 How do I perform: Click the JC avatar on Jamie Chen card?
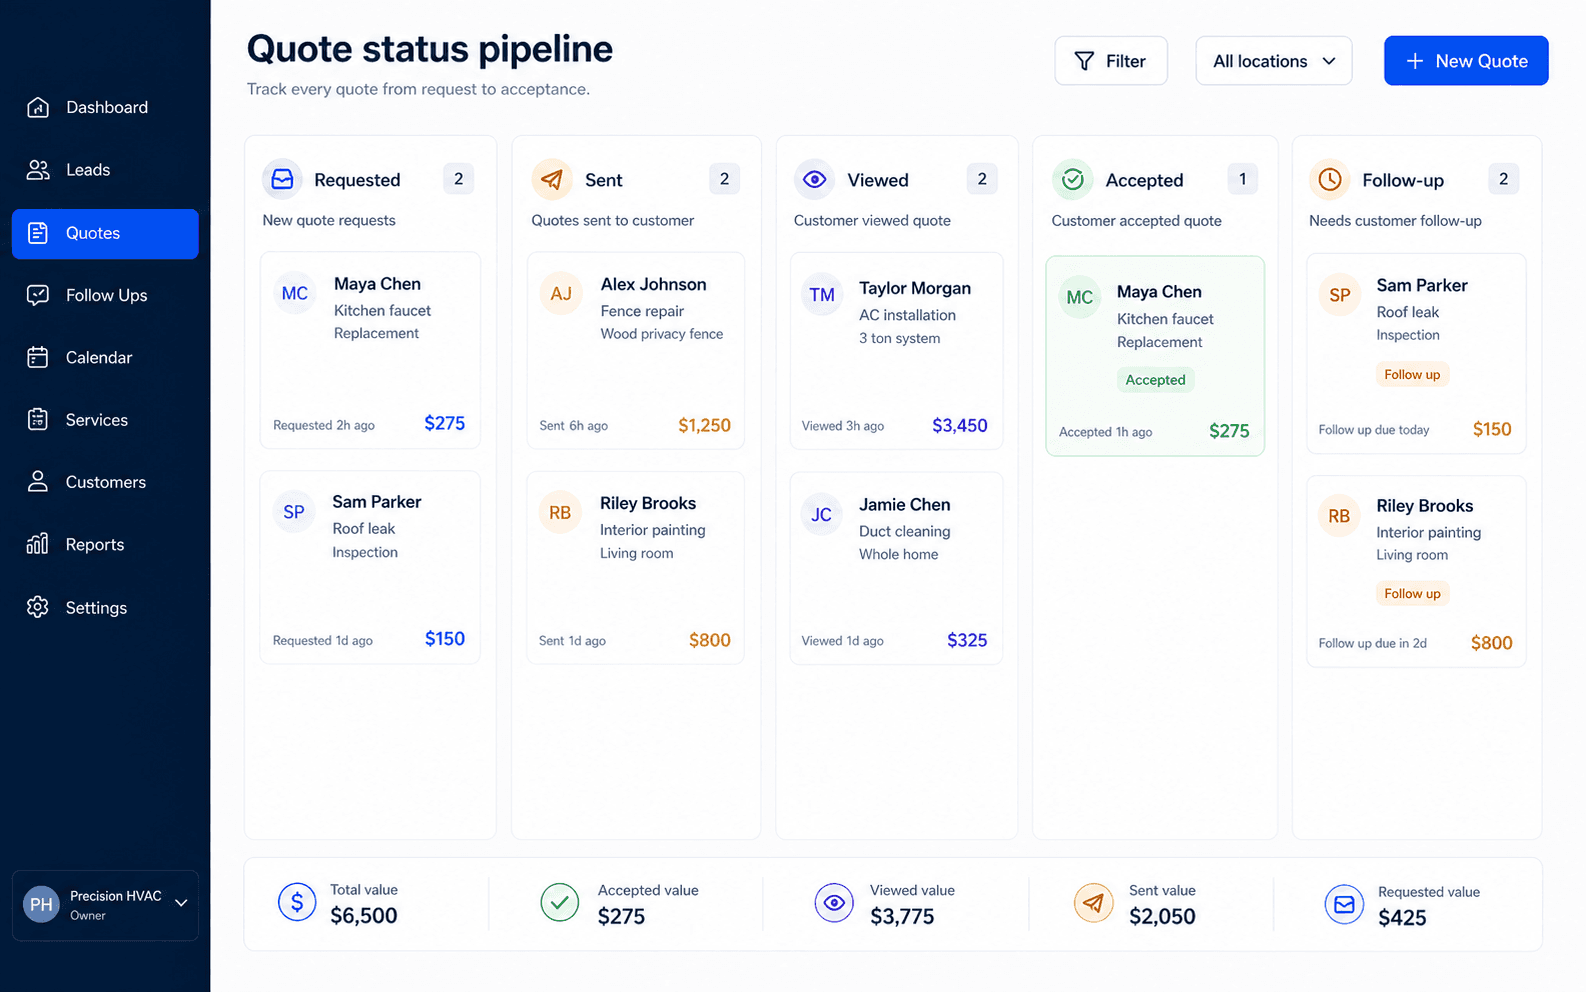point(821,514)
